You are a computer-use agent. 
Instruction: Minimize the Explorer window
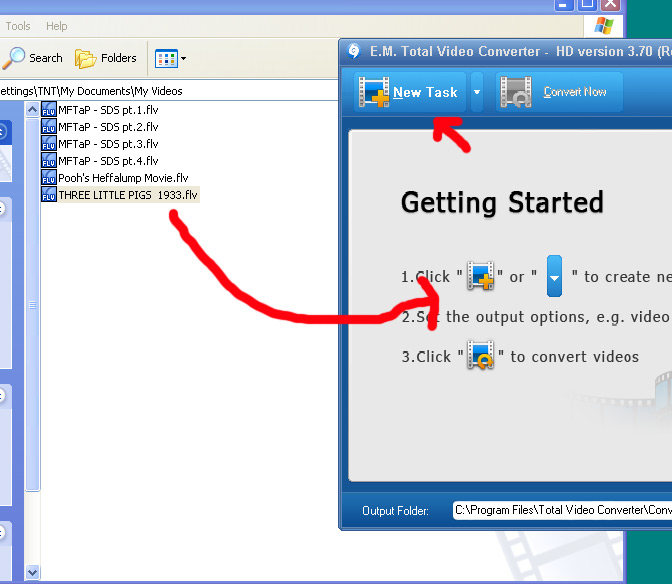coord(563,4)
